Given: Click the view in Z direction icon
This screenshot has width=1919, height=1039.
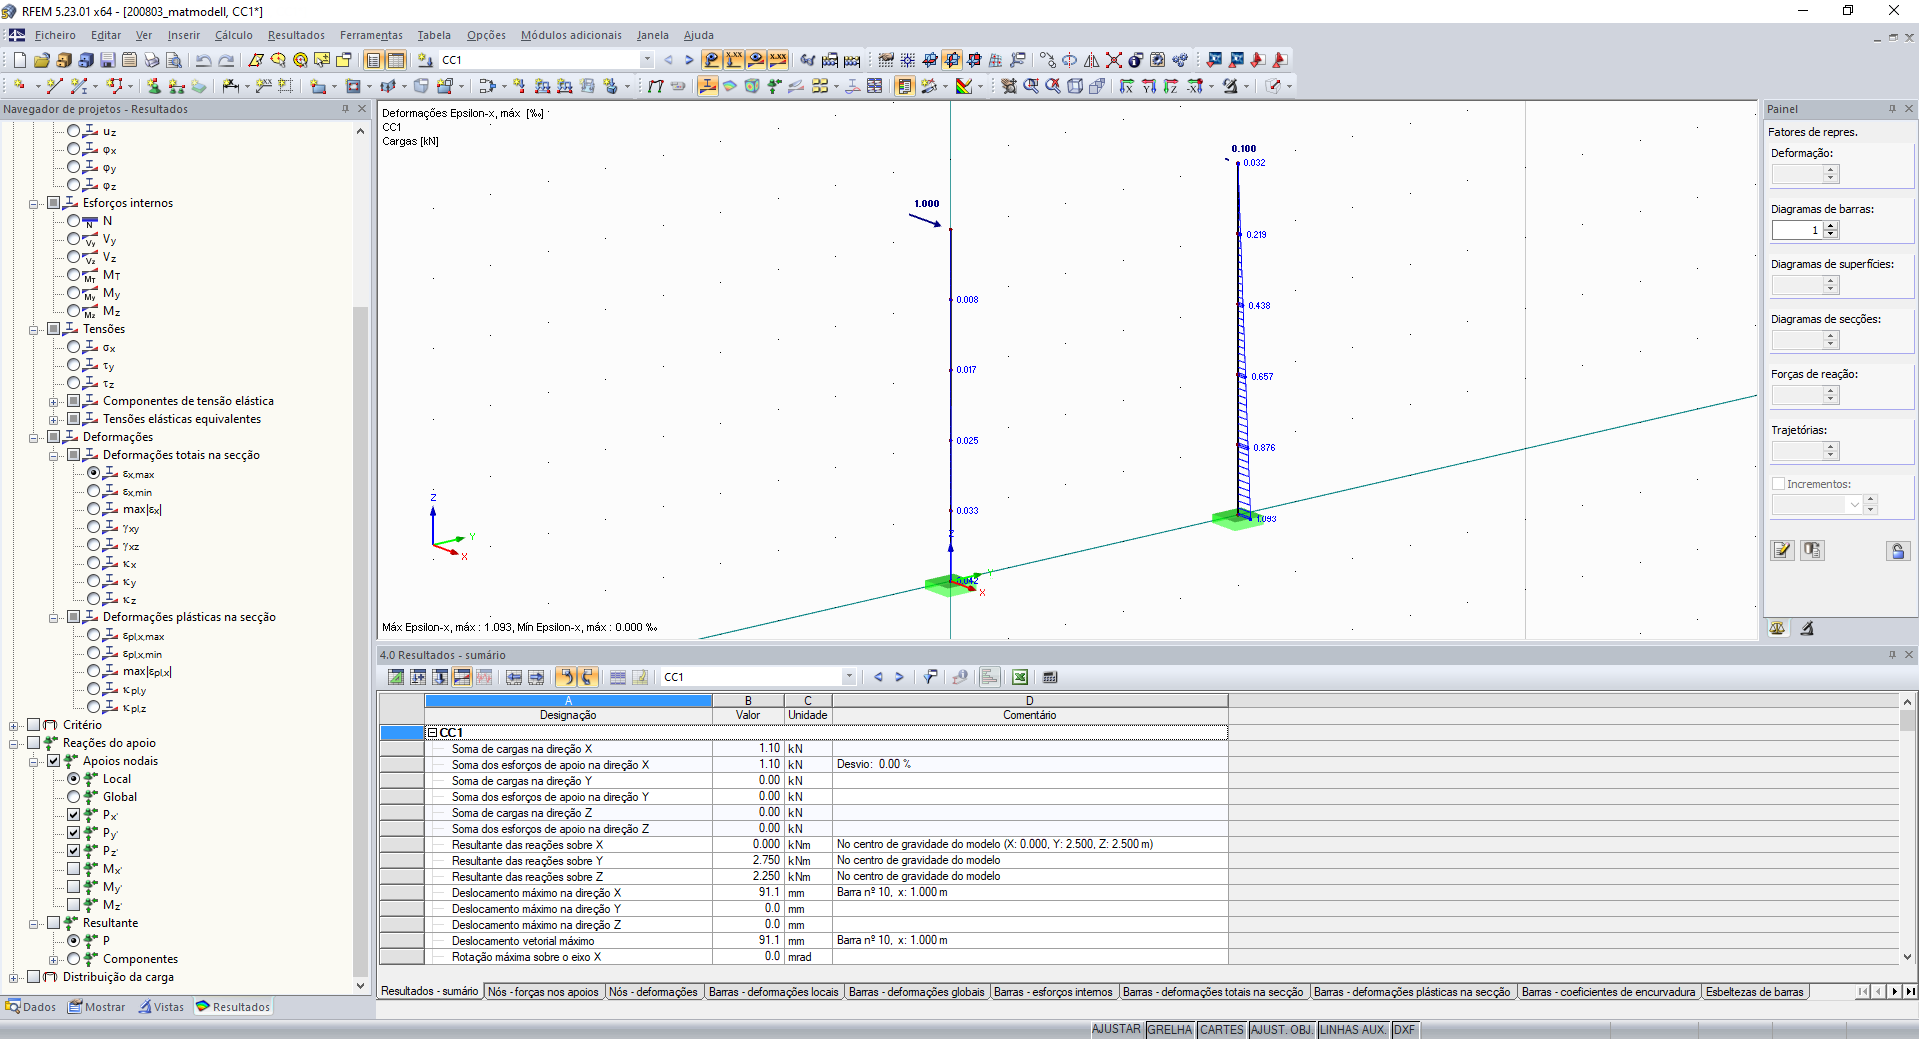Looking at the screenshot, I should tap(1171, 86).
